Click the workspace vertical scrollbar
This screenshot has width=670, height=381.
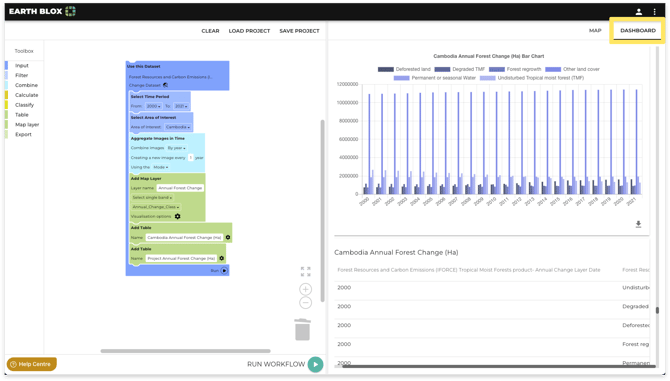click(322, 211)
